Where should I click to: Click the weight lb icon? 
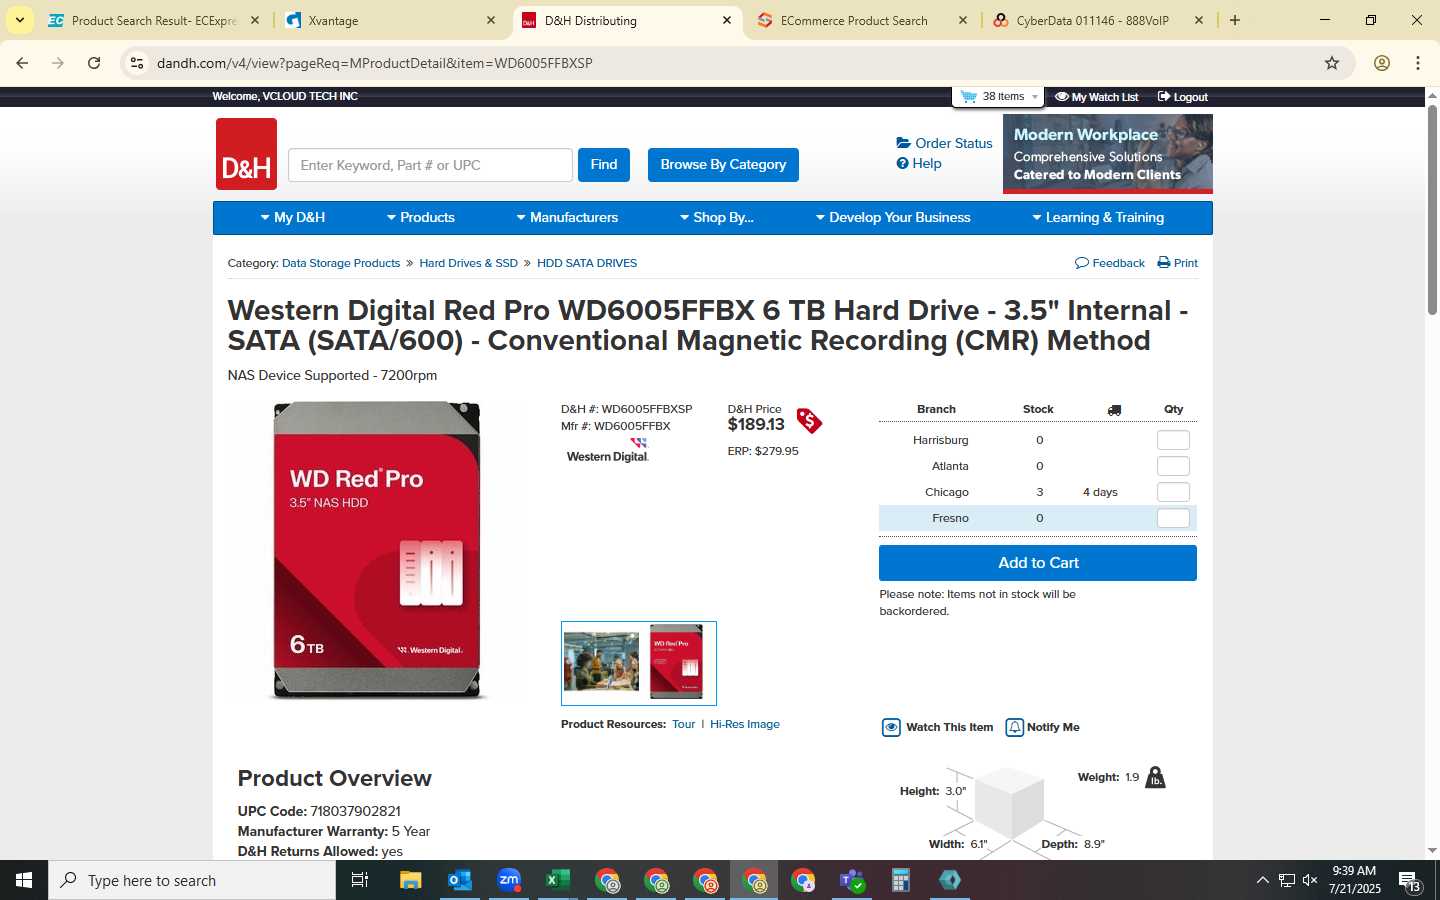click(1155, 777)
